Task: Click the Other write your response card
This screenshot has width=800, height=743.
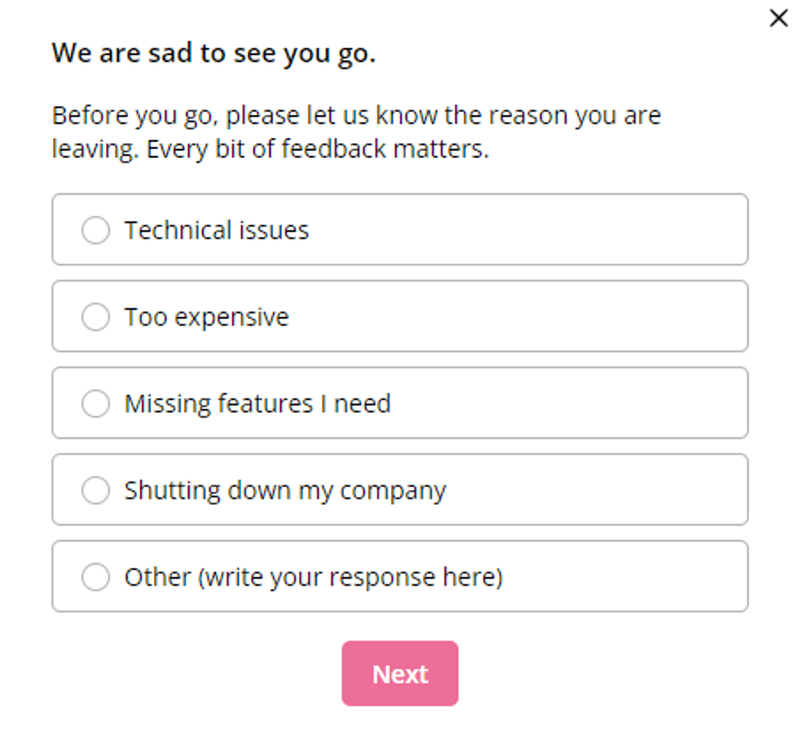Action: tap(400, 577)
